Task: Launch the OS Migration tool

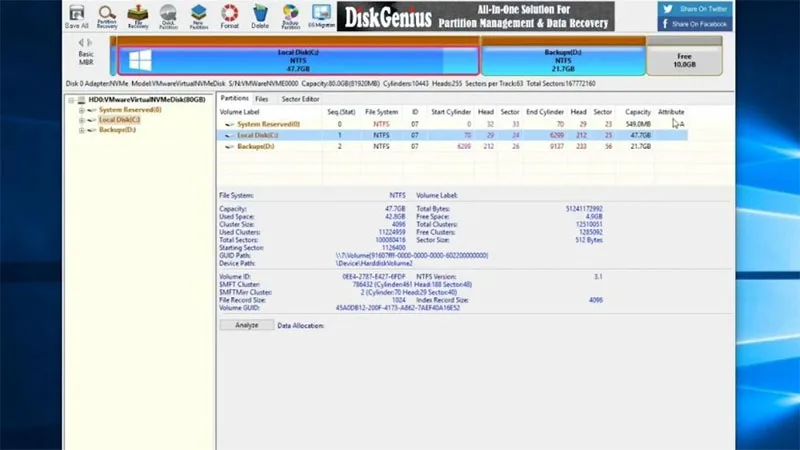Action: point(321,16)
